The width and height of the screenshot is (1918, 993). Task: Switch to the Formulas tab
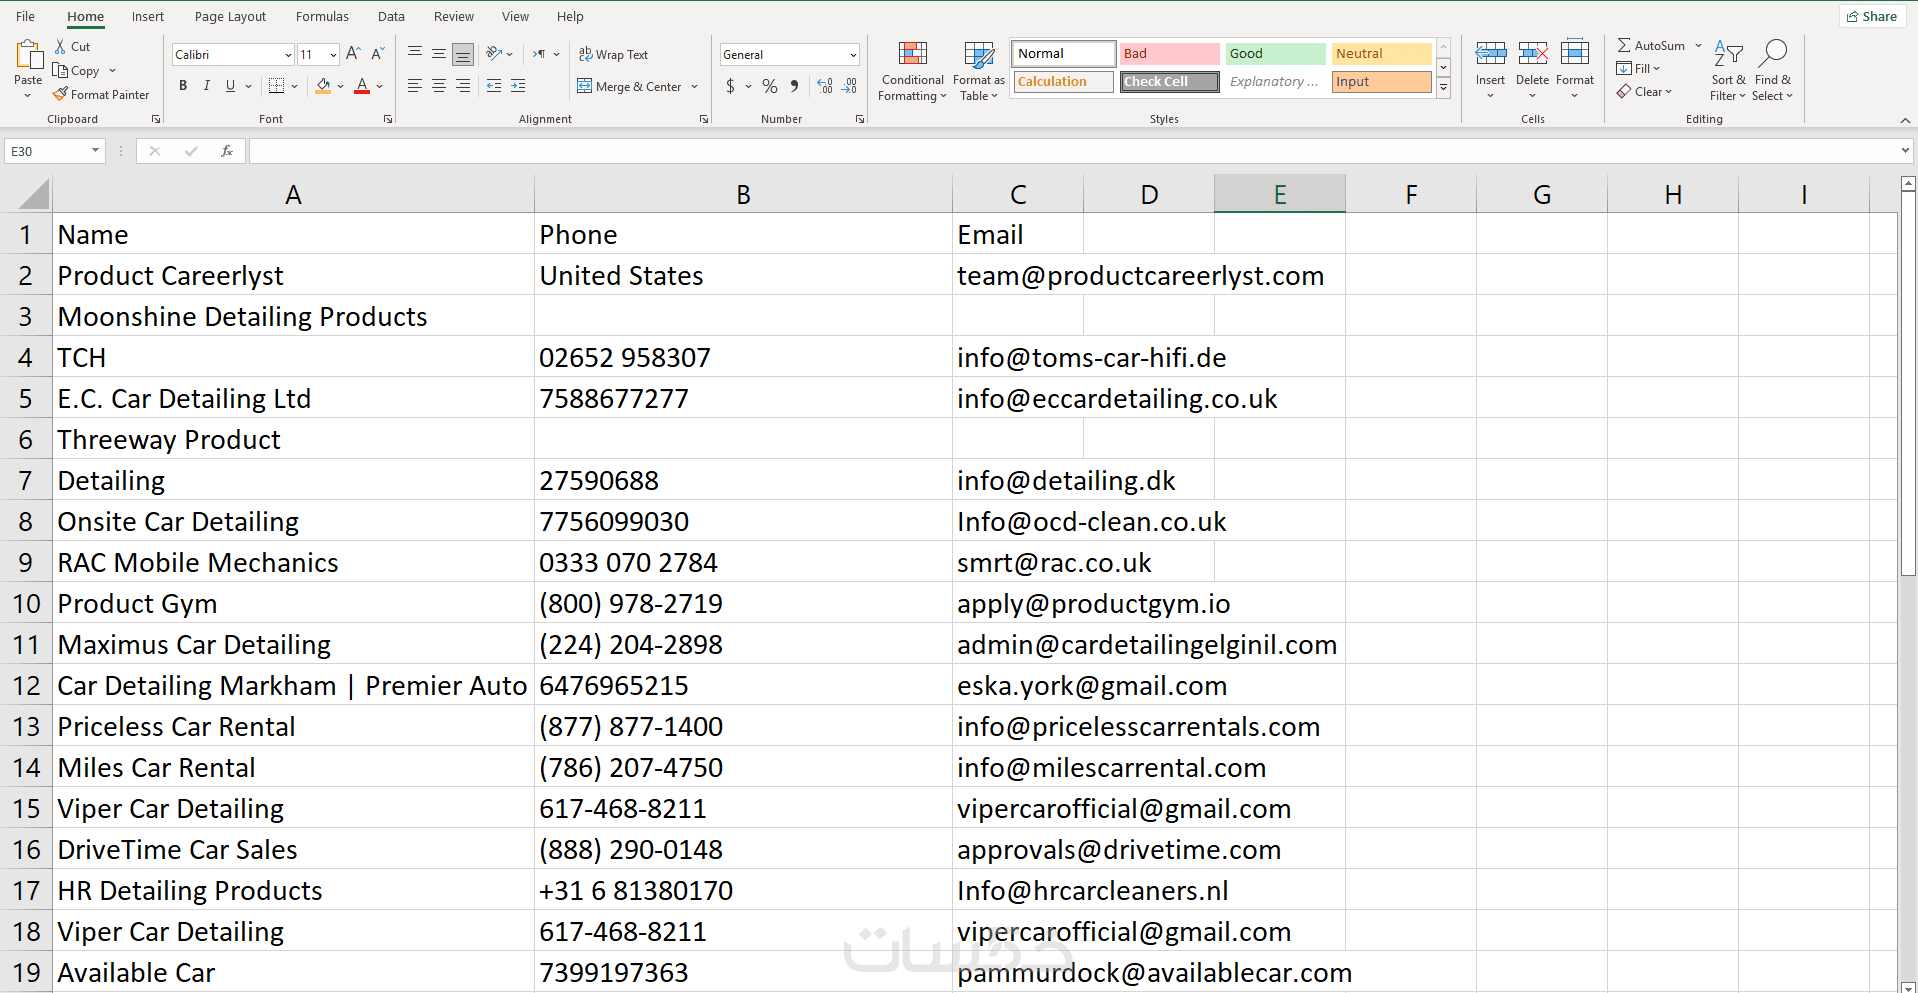click(x=322, y=16)
